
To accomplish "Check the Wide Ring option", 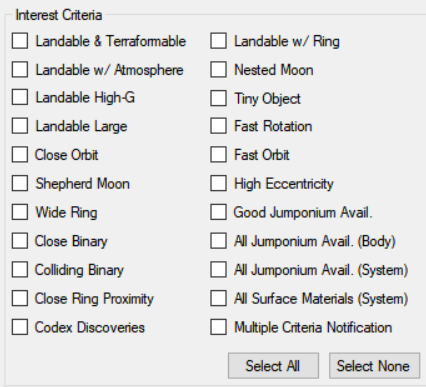I will pyautogui.click(x=20, y=212).
